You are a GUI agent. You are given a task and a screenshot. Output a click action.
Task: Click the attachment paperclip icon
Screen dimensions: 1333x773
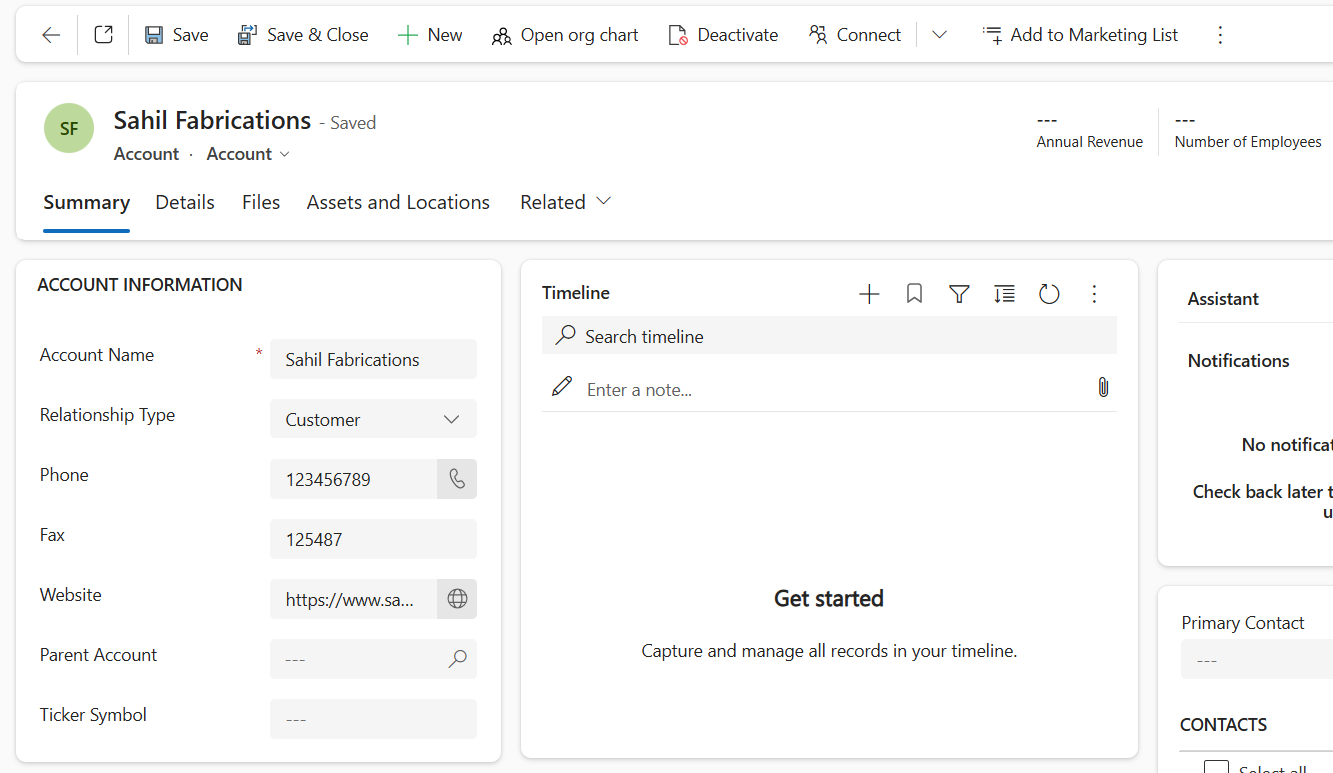[1103, 388]
